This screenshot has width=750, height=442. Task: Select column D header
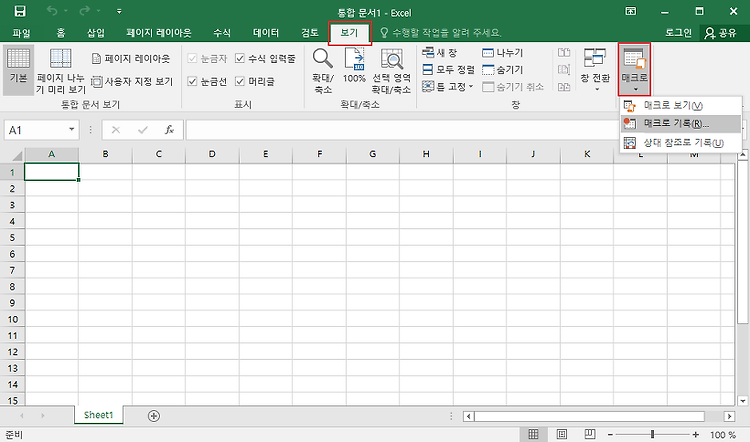coord(212,154)
